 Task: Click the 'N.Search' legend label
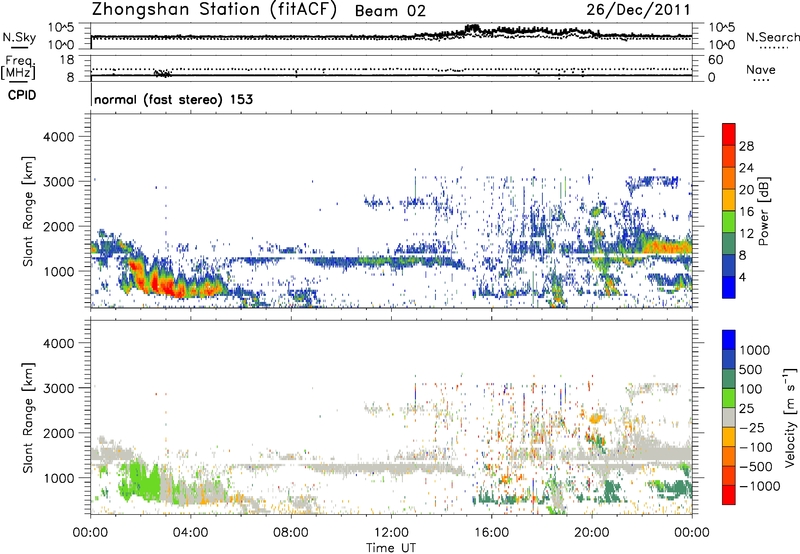pos(772,37)
